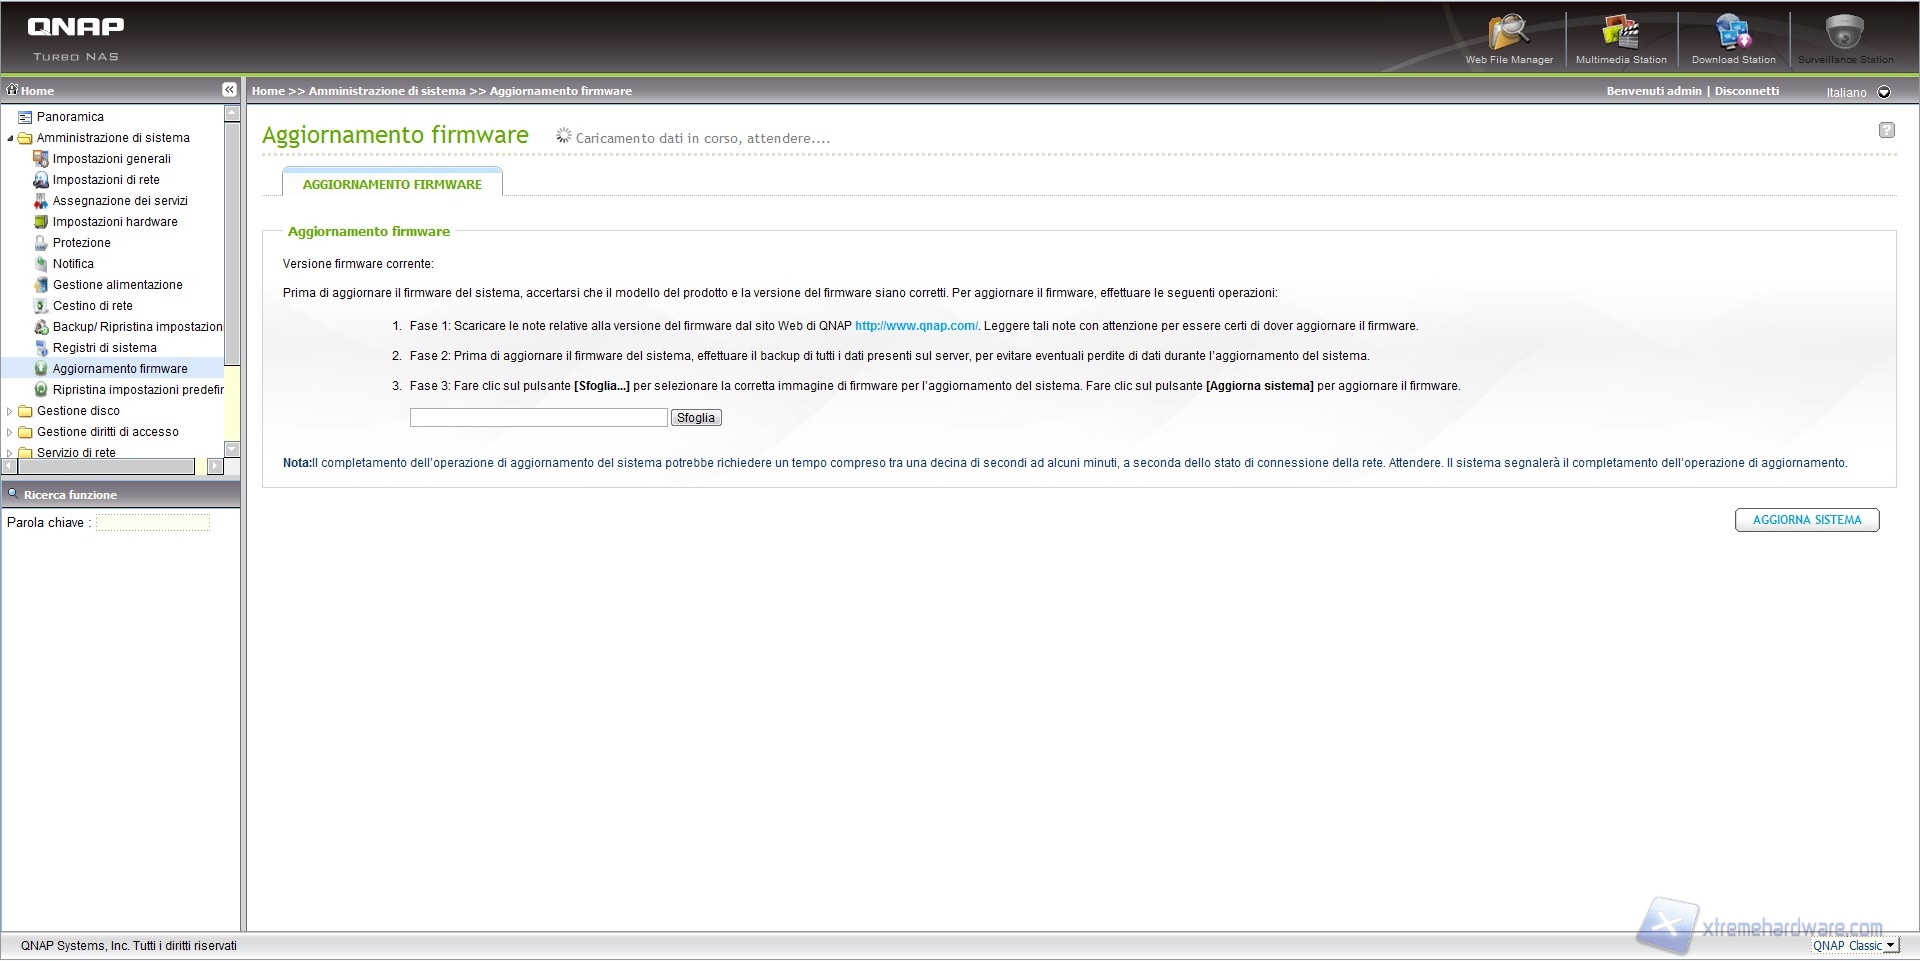Open the Web File Manager icon
The height and width of the screenshot is (961, 1920).
[x=1508, y=32]
